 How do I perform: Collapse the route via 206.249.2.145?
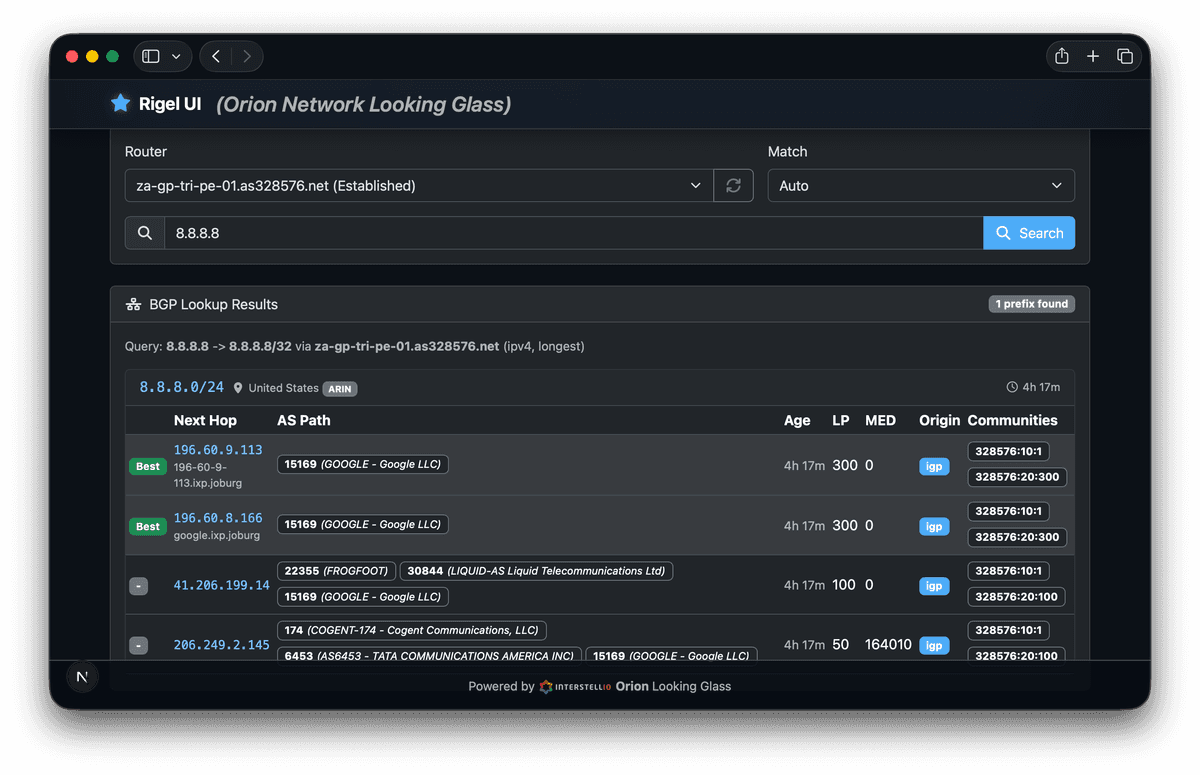(x=138, y=645)
